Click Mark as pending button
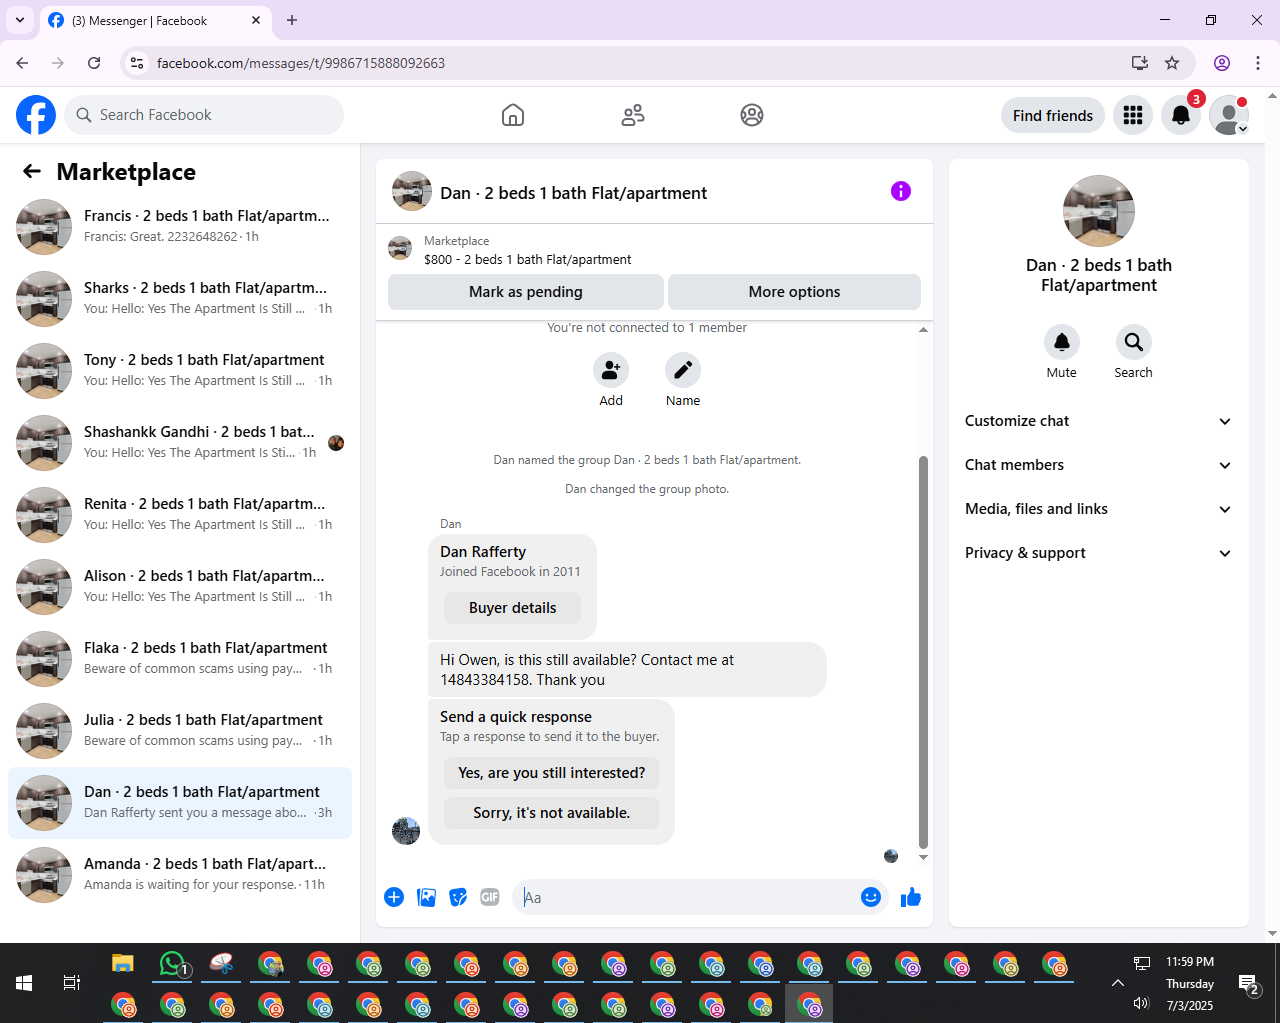This screenshot has height=1023, width=1280. point(526,292)
